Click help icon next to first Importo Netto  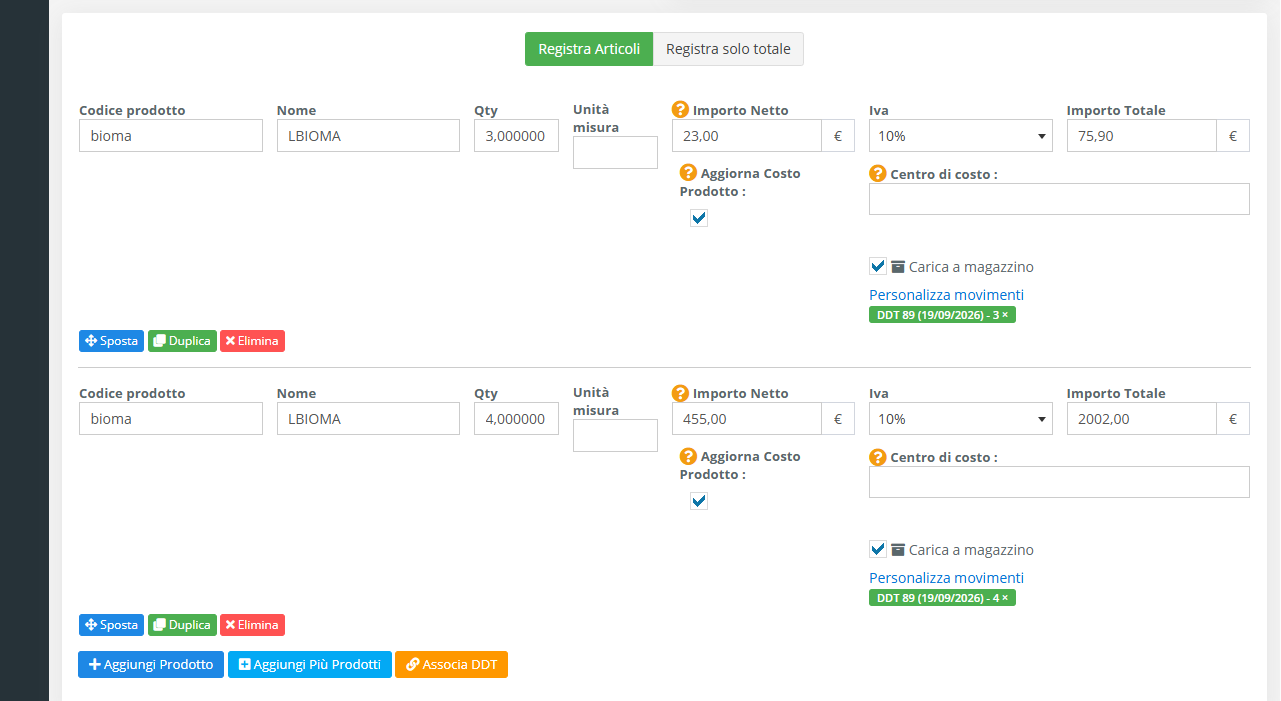pos(681,110)
